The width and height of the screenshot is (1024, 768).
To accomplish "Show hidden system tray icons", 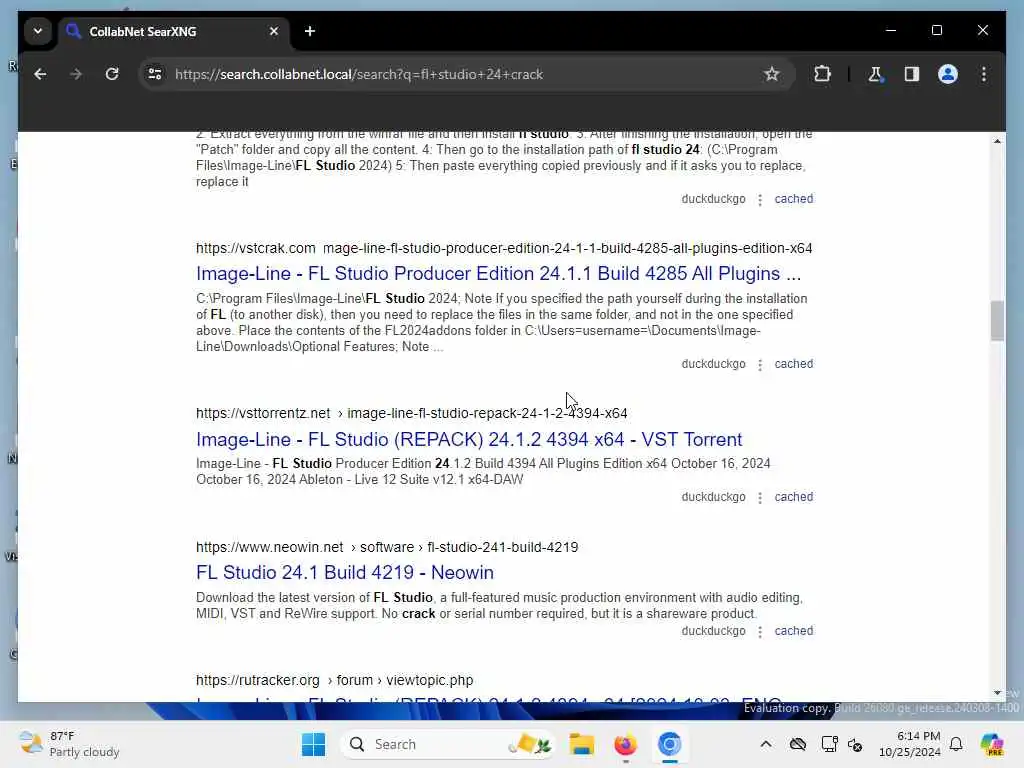I will point(766,744).
